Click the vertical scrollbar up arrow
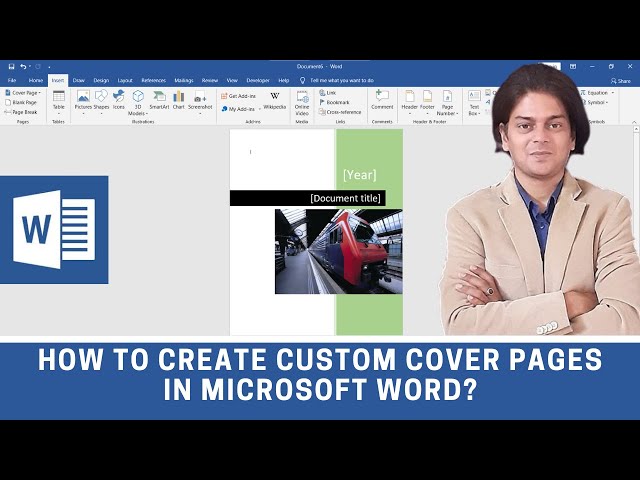 point(636,129)
